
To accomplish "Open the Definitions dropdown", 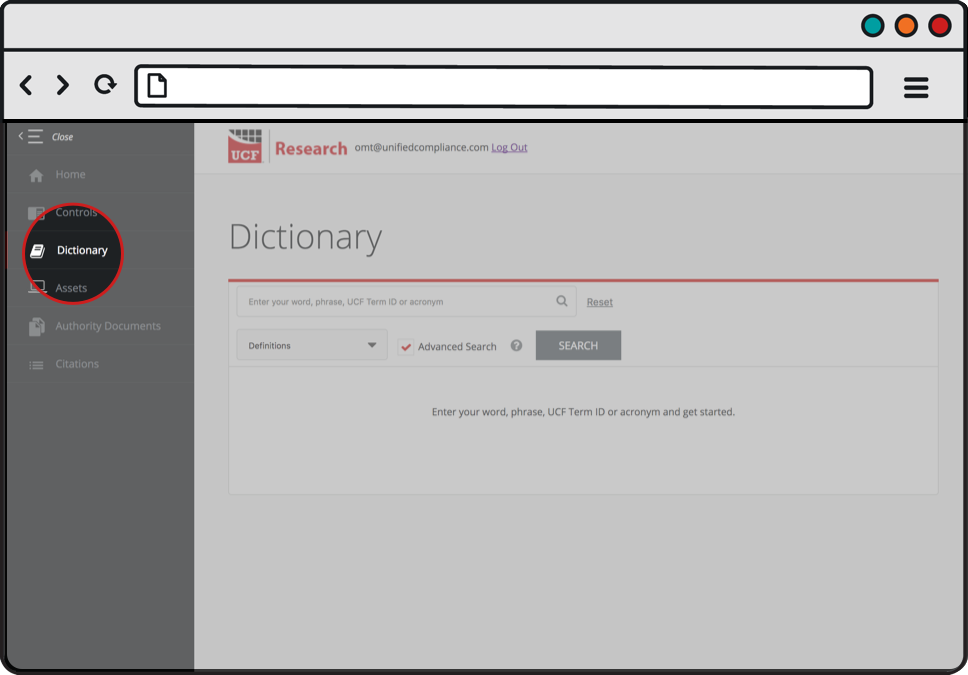I will point(311,345).
